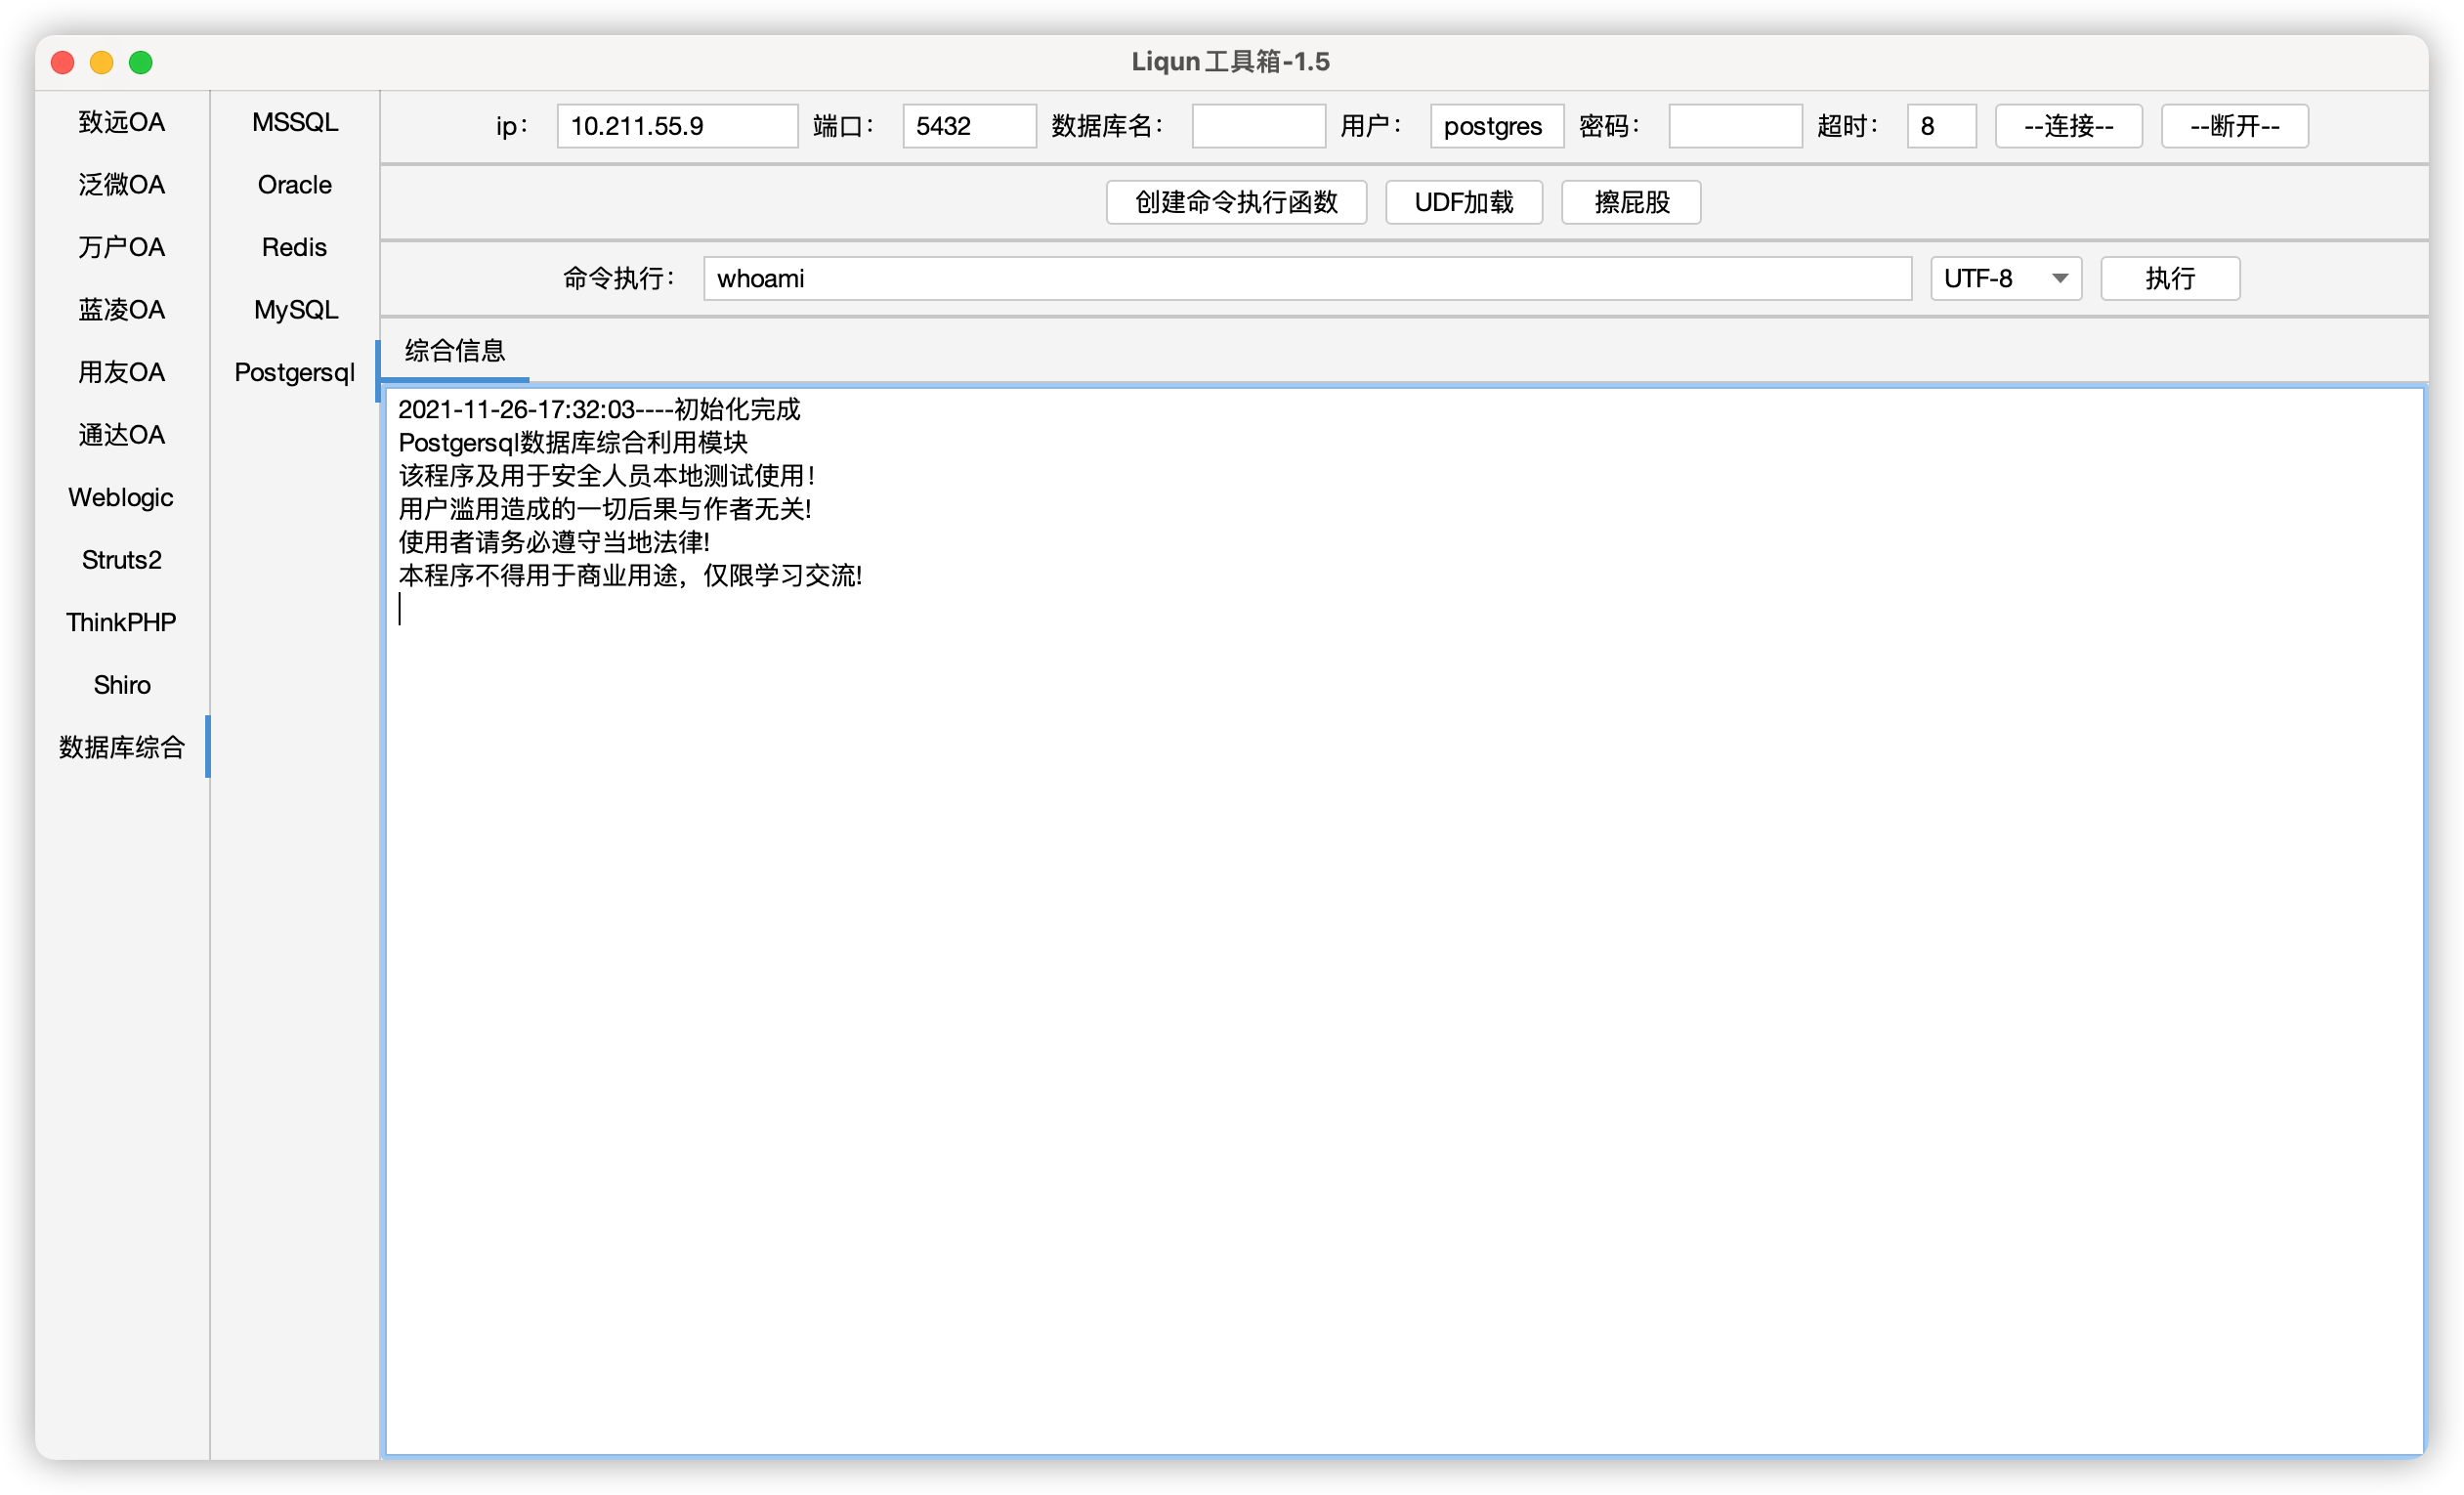2464x1495 pixels.
Task: Select the Oracle database tab
Action: click(x=294, y=185)
